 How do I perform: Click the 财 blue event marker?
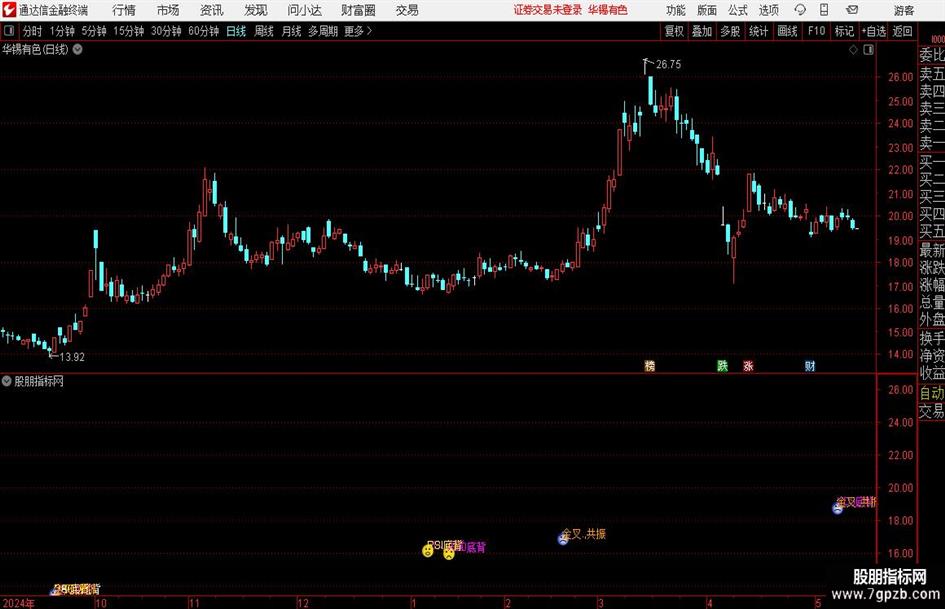810,366
